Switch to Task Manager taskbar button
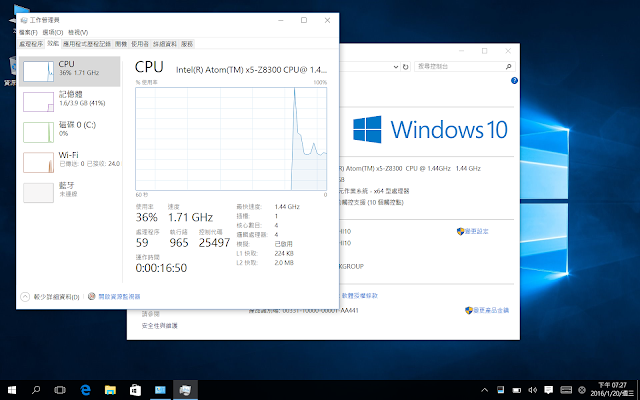 [185, 390]
